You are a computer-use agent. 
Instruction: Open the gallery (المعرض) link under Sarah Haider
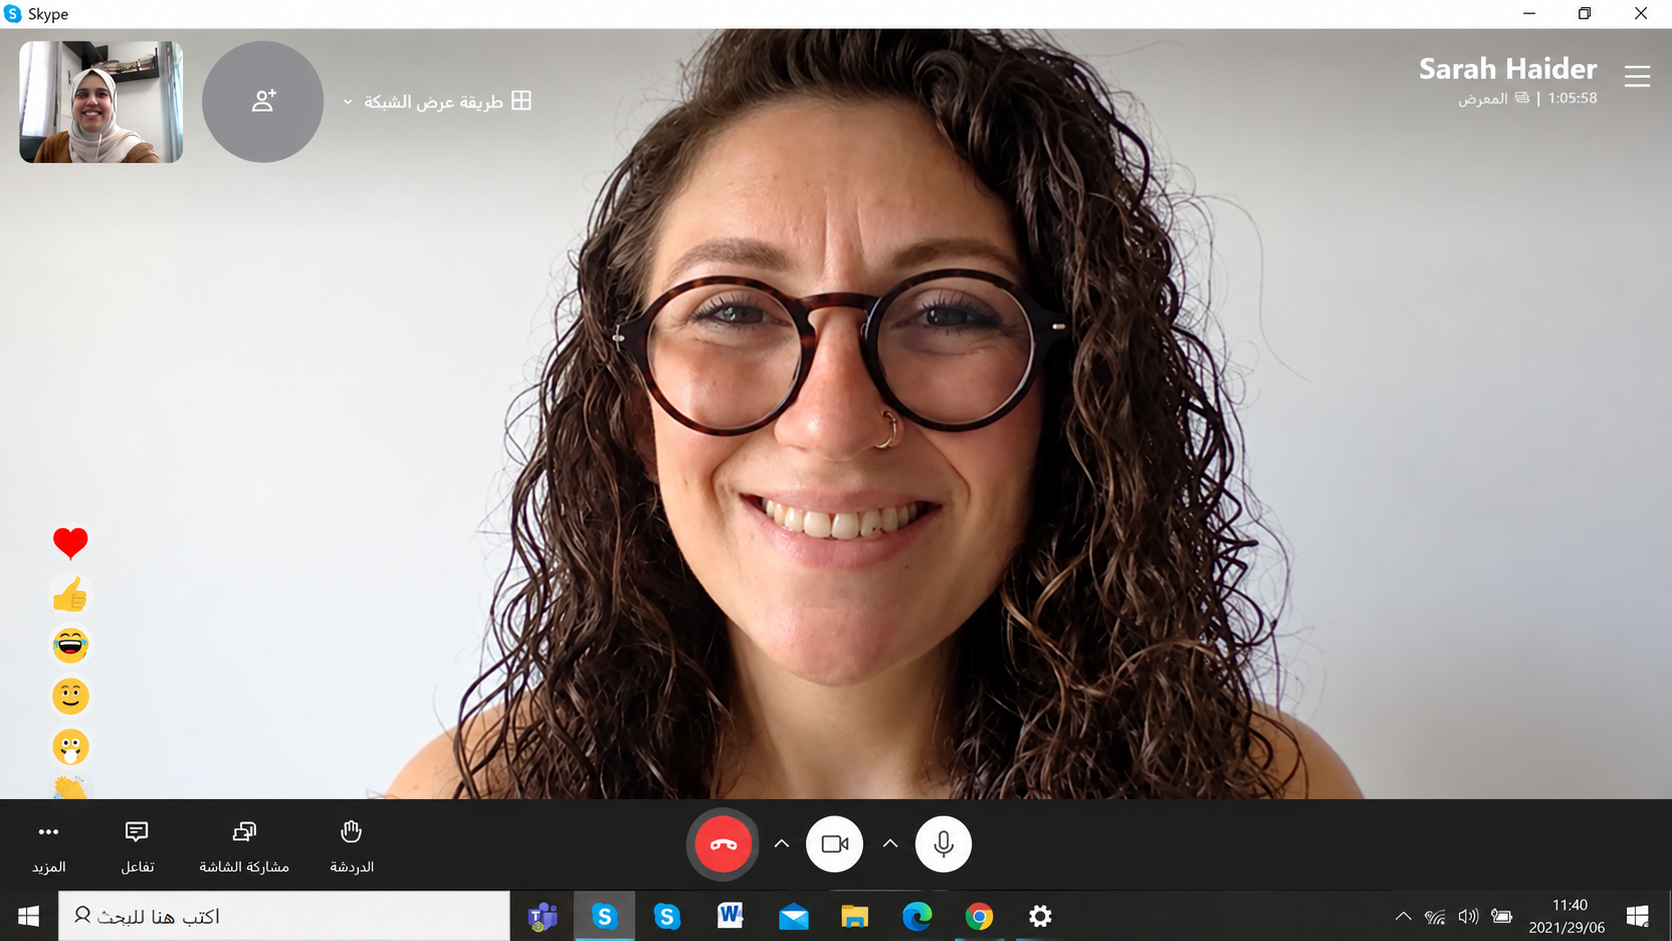[1493, 98]
